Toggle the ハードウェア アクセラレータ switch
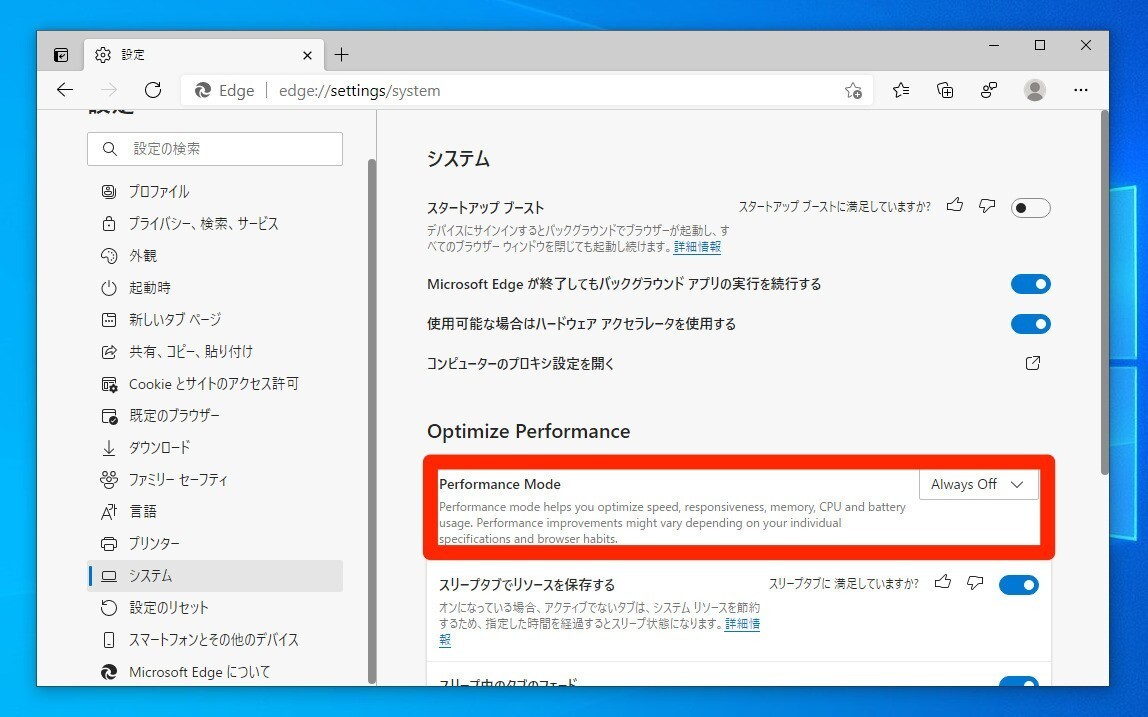The image size is (1148, 717). tap(1030, 324)
